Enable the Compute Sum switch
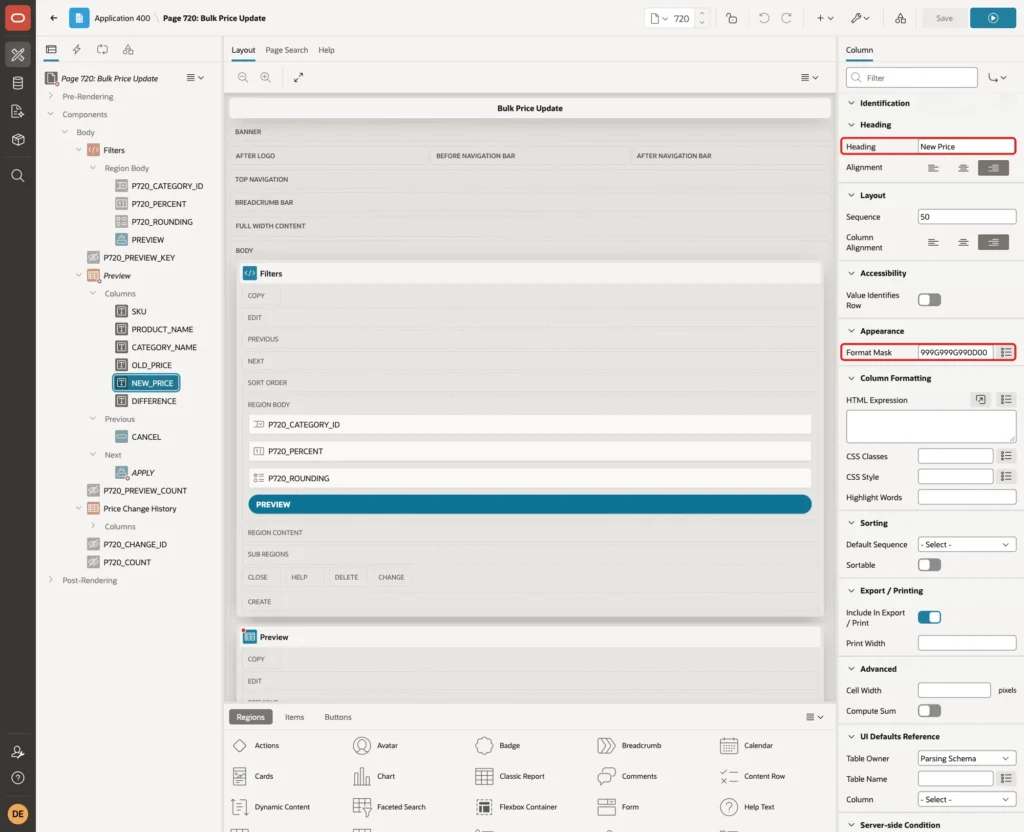 click(929, 711)
